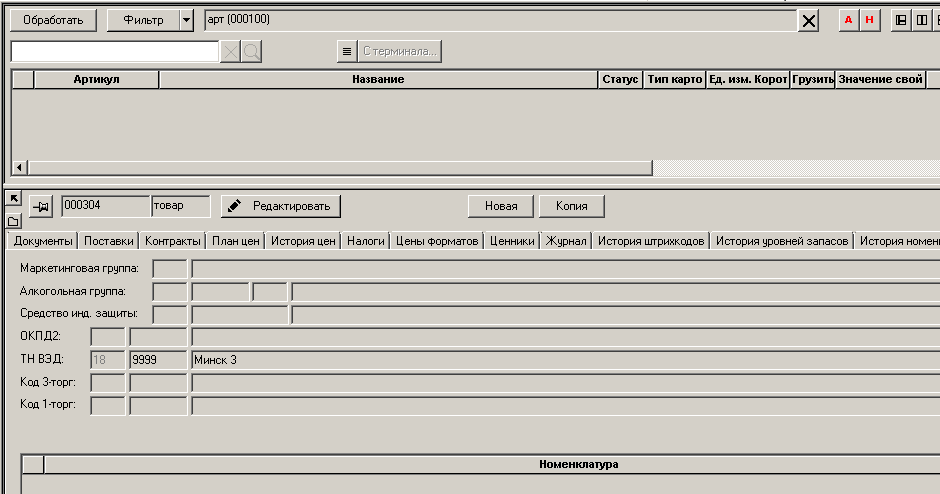Click the red 'H' toolbar button
Image resolution: width=940 pixels, height=494 pixels.
pos(870,20)
